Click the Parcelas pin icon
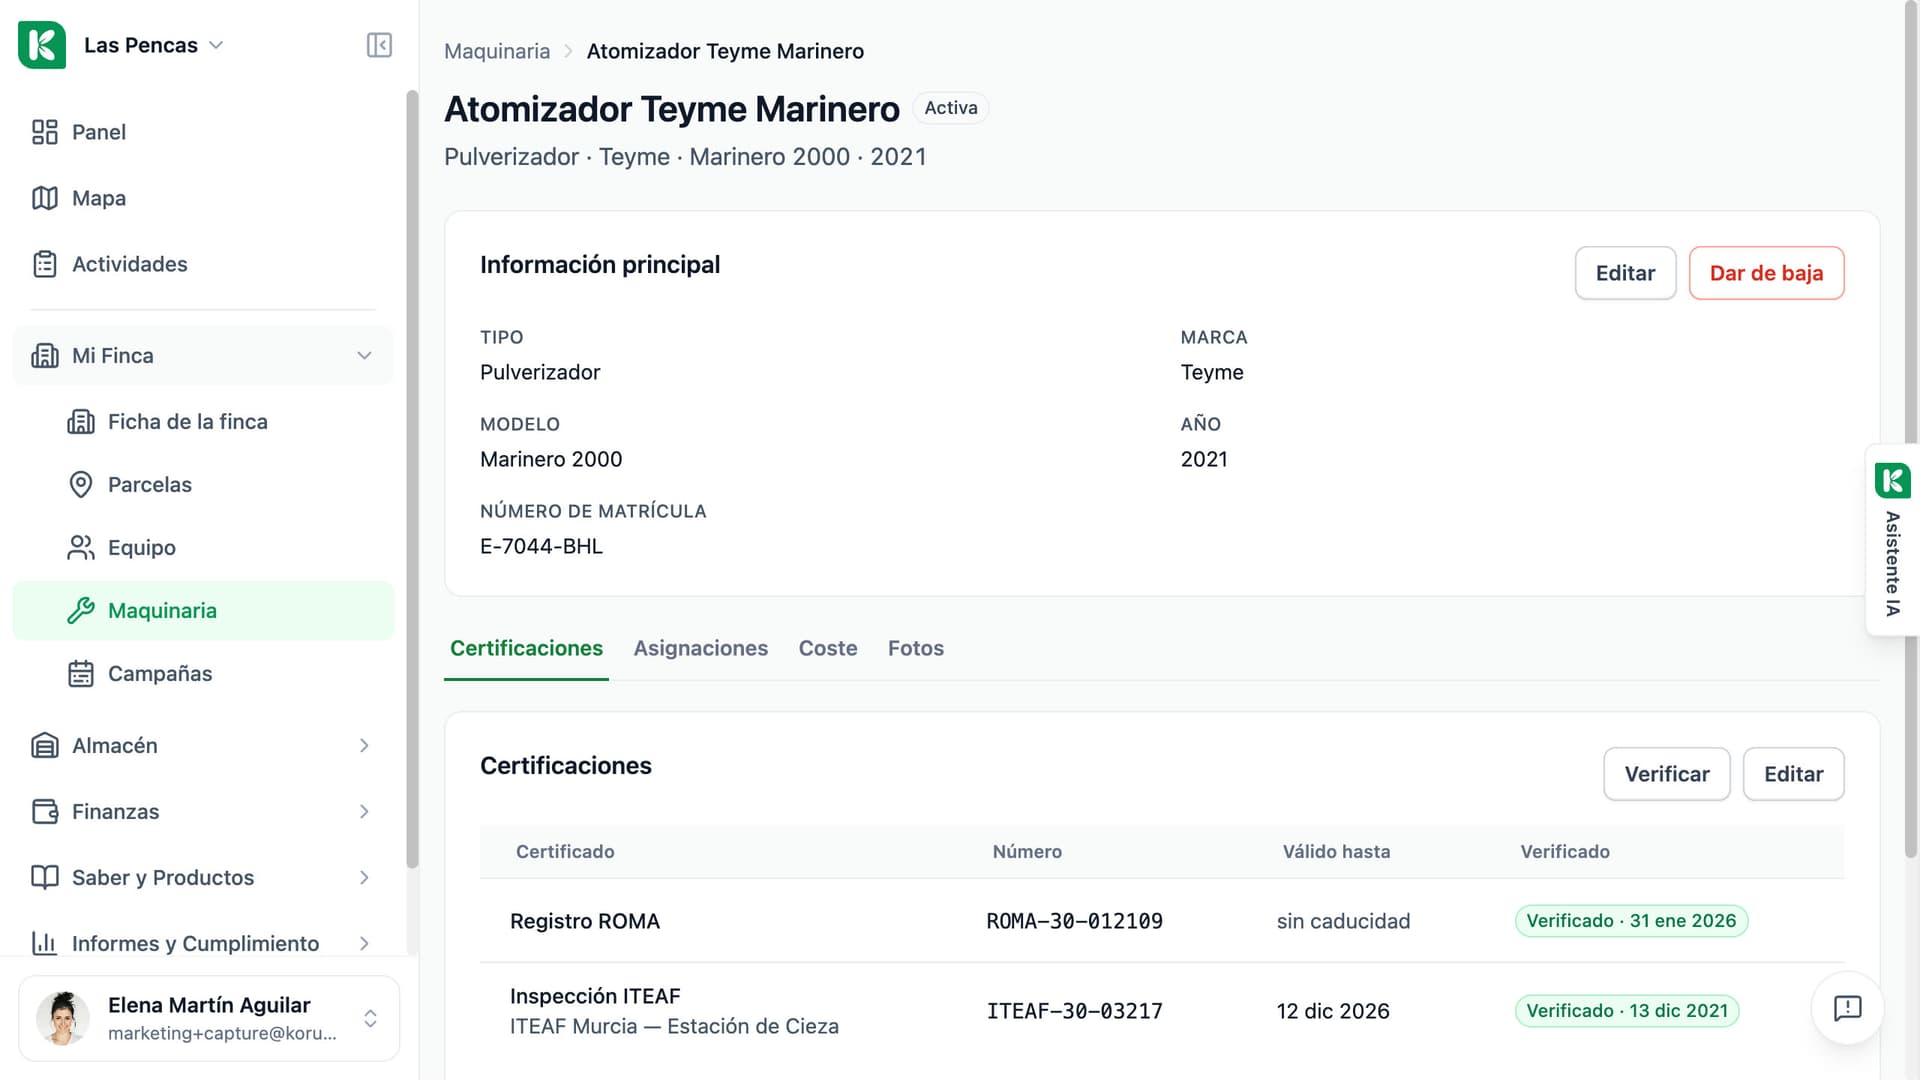The image size is (1920, 1080). click(x=81, y=485)
